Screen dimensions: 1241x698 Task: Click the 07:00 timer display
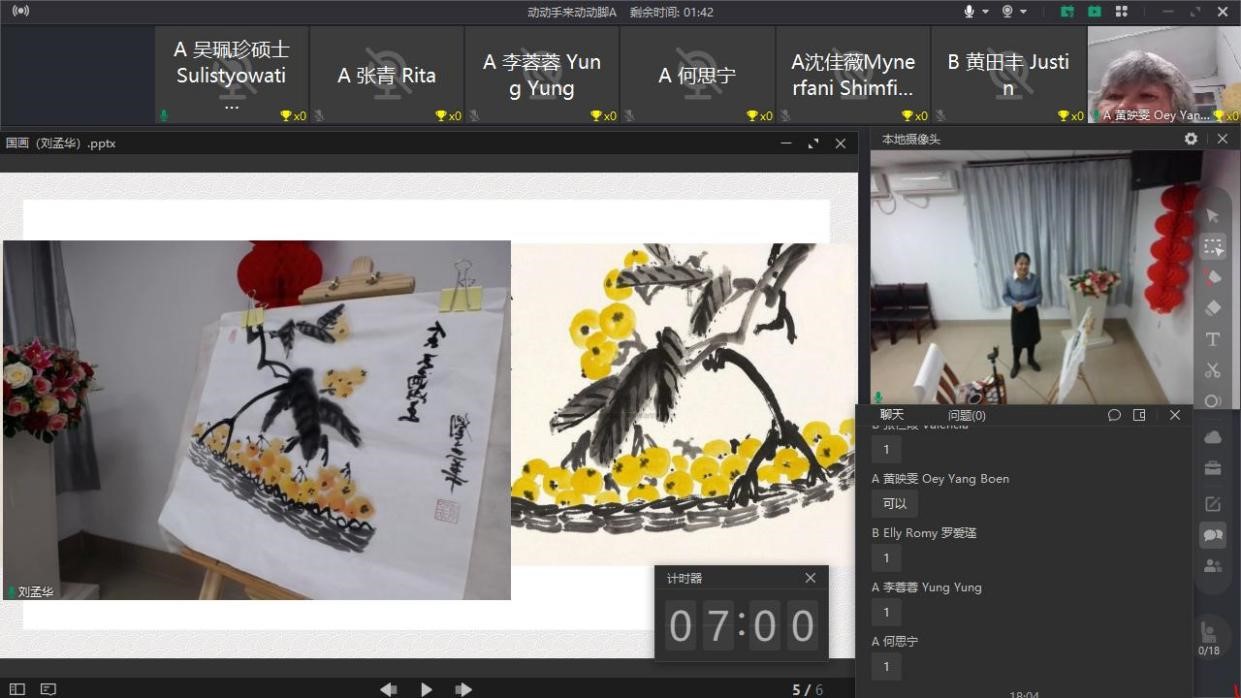point(741,626)
